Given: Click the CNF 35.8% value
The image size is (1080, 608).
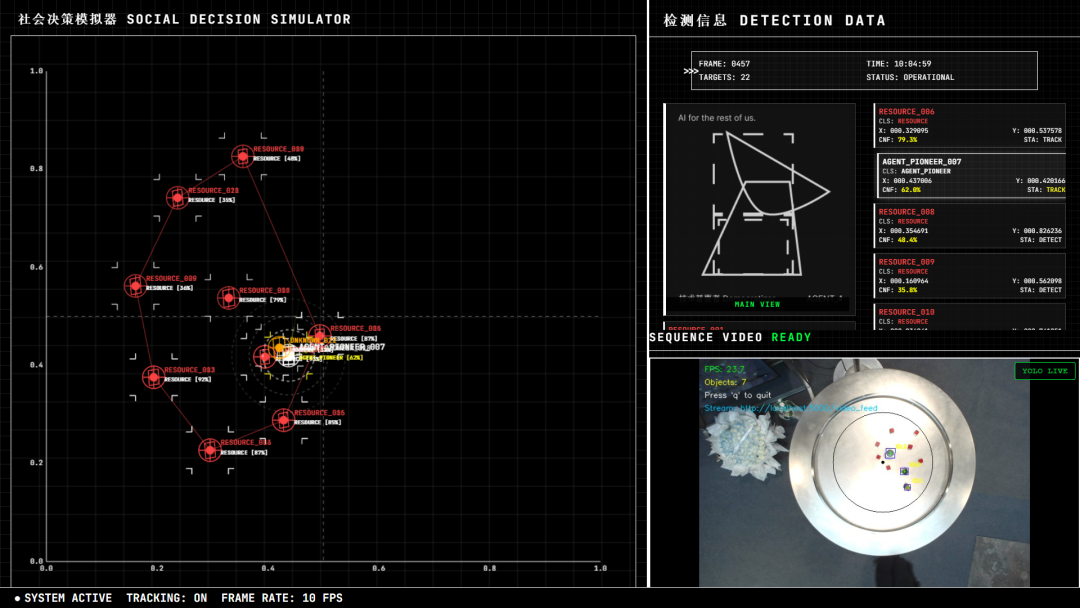Looking at the screenshot, I should [x=907, y=291].
